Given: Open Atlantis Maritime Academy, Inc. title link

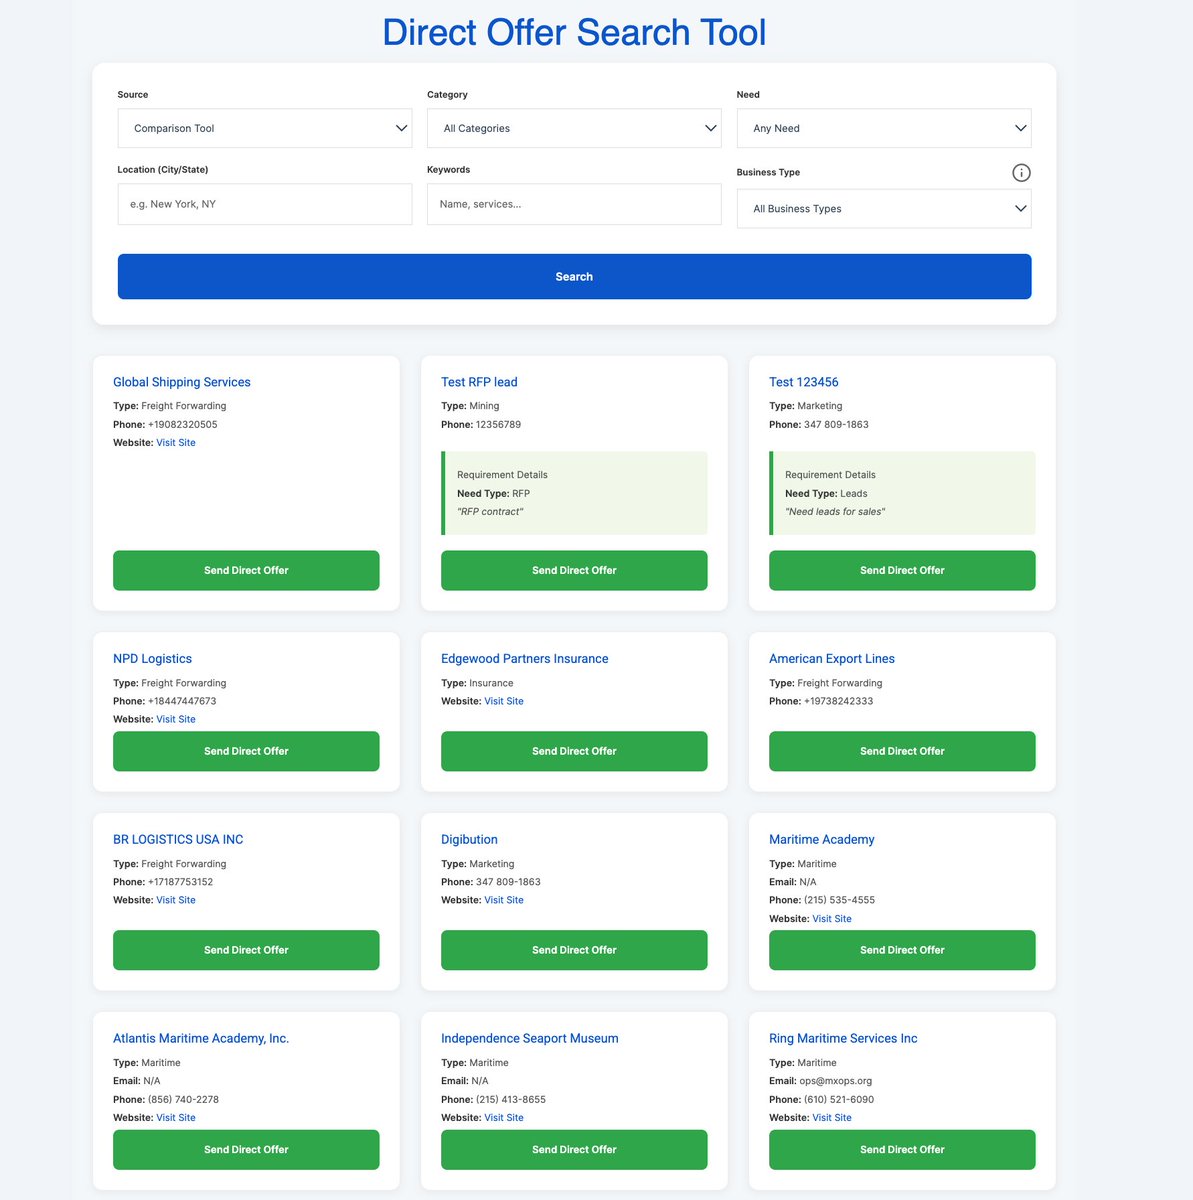Looking at the screenshot, I should [201, 1039].
